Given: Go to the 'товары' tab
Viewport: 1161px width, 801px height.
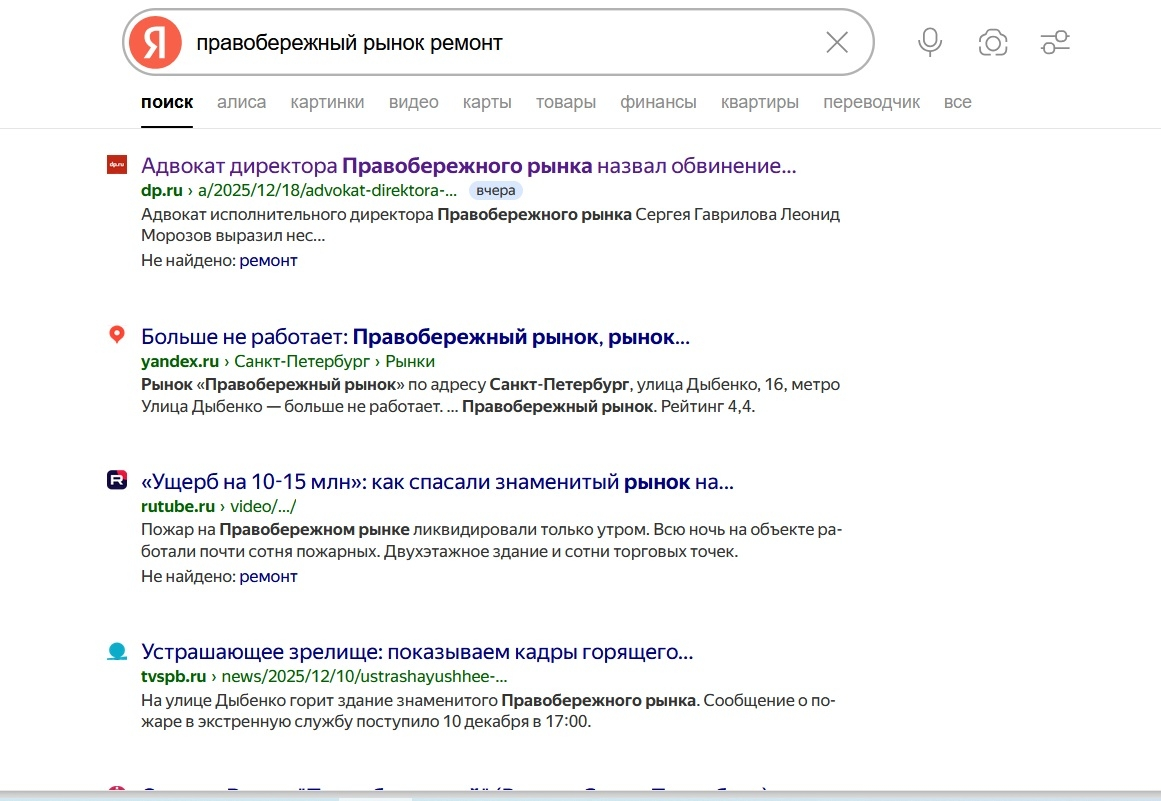Looking at the screenshot, I should (566, 102).
